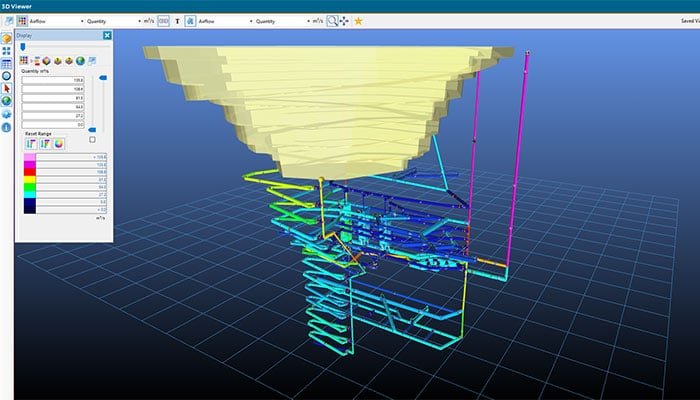
Task: Click the yellow star favorite icon
Action: 359,20
